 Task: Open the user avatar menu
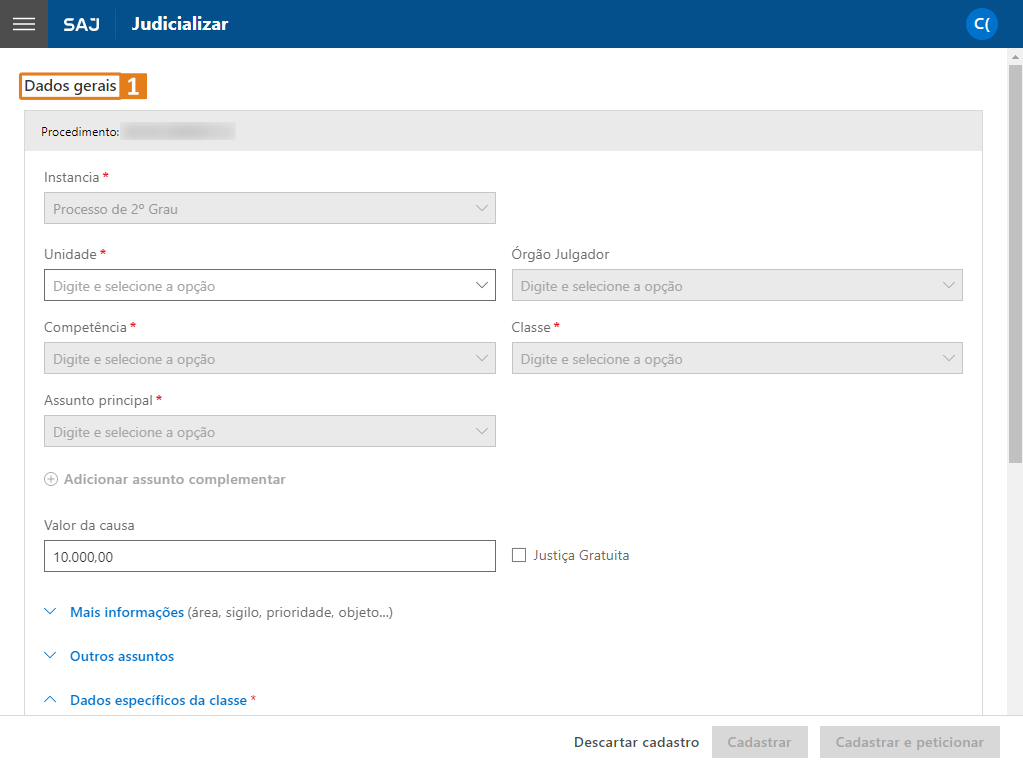click(981, 24)
